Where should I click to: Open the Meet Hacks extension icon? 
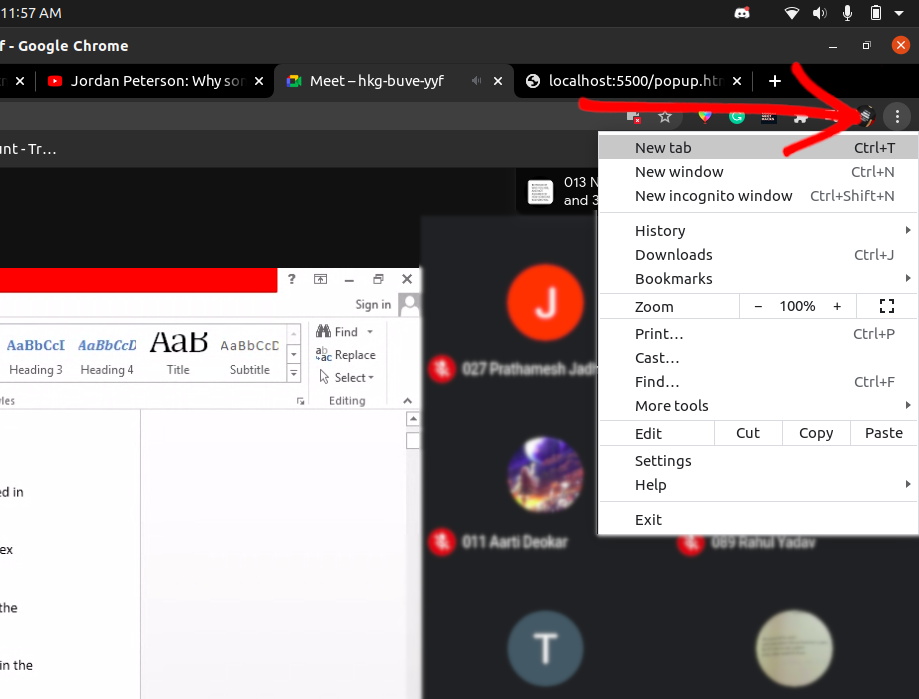click(768, 117)
